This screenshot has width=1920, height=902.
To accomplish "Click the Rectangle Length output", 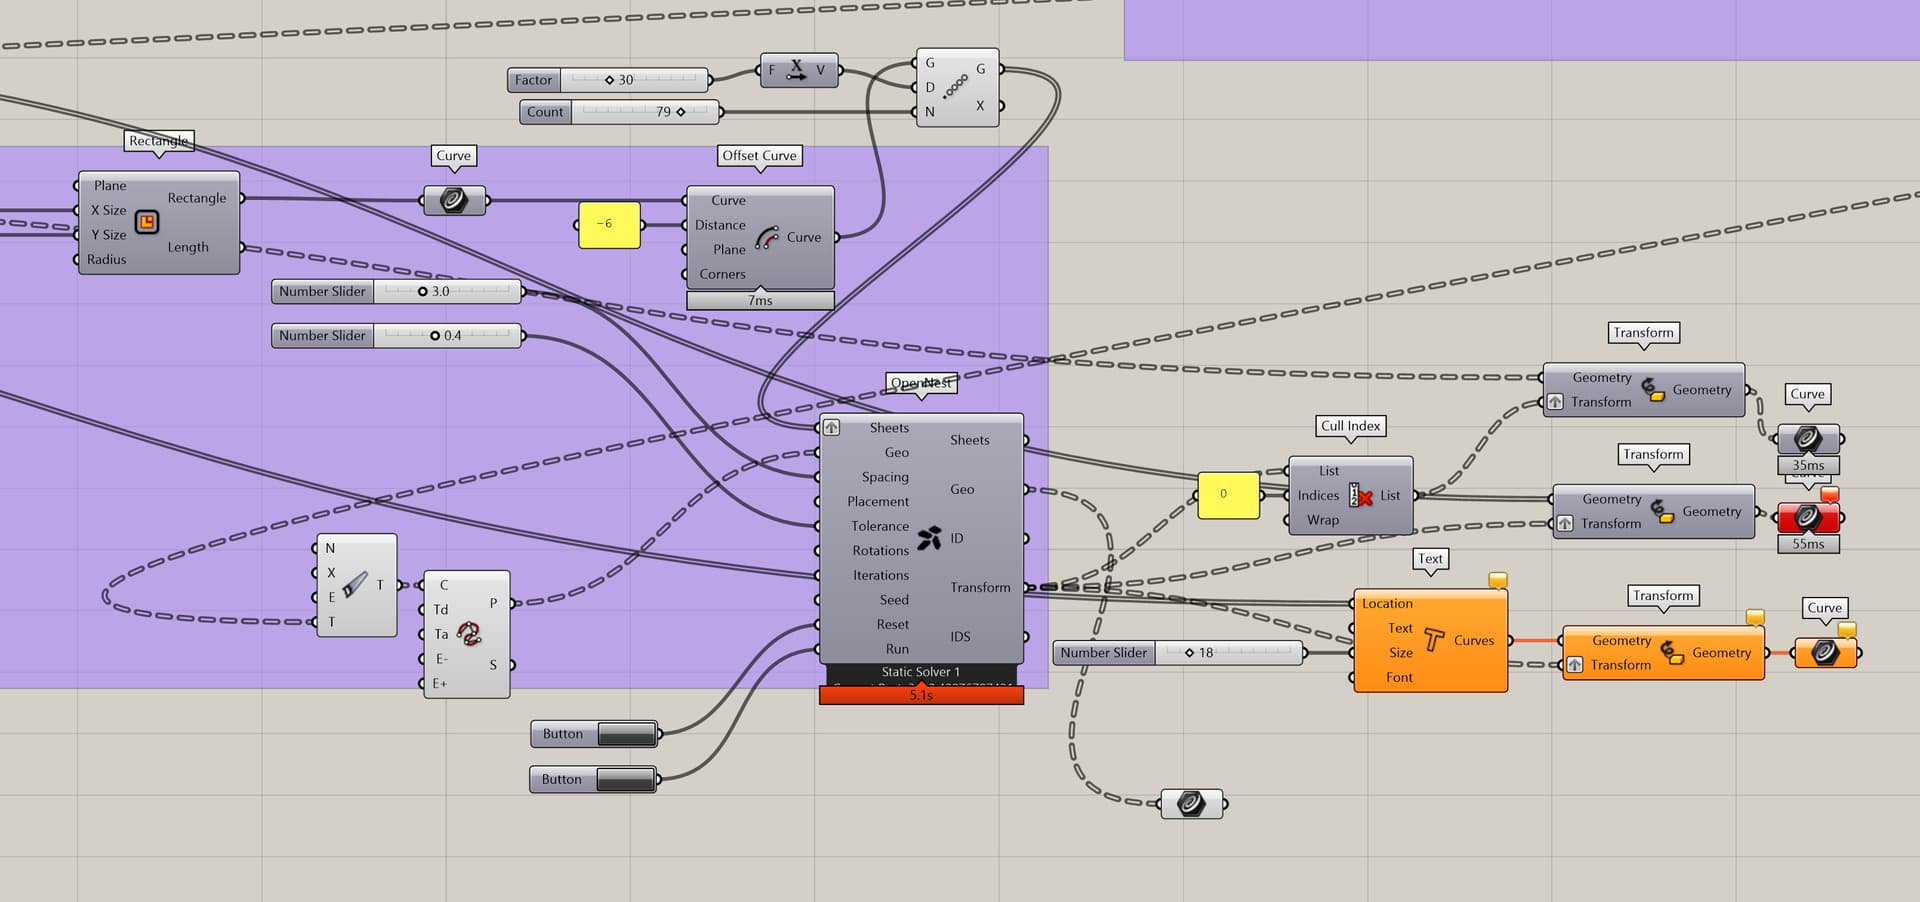I will pyautogui.click(x=188, y=247).
